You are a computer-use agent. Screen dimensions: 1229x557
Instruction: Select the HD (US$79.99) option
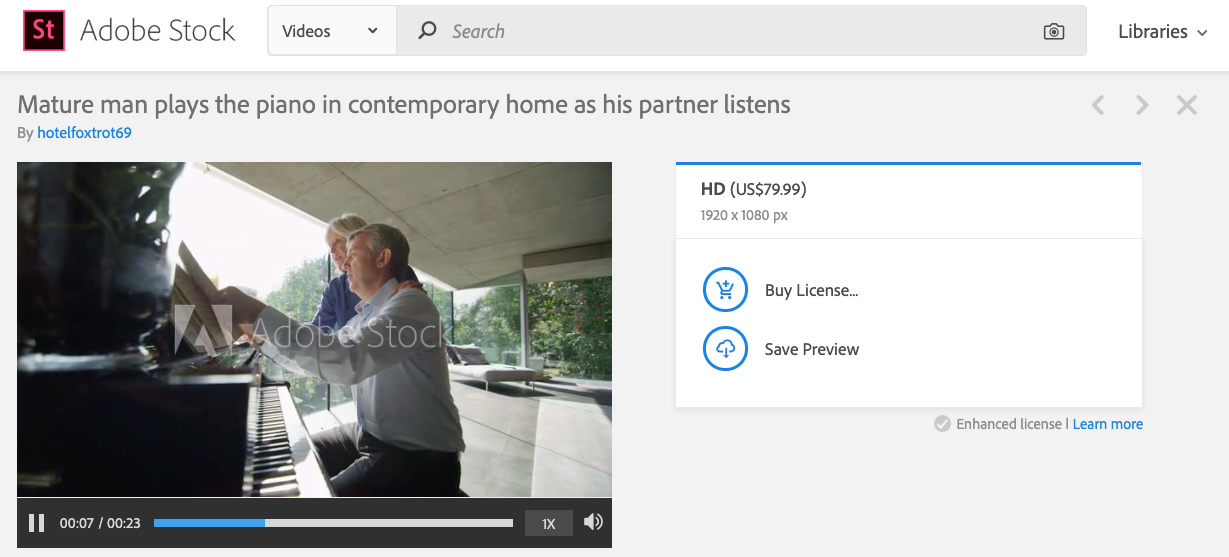click(908, 201)
